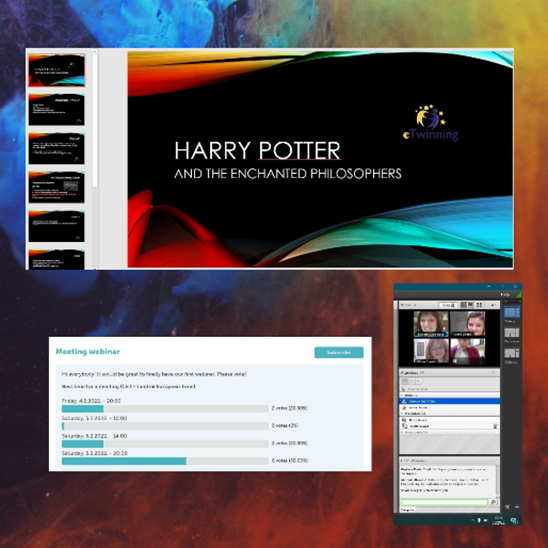
Task: Click the Subscribe button
Action: (x=339, y=352)
